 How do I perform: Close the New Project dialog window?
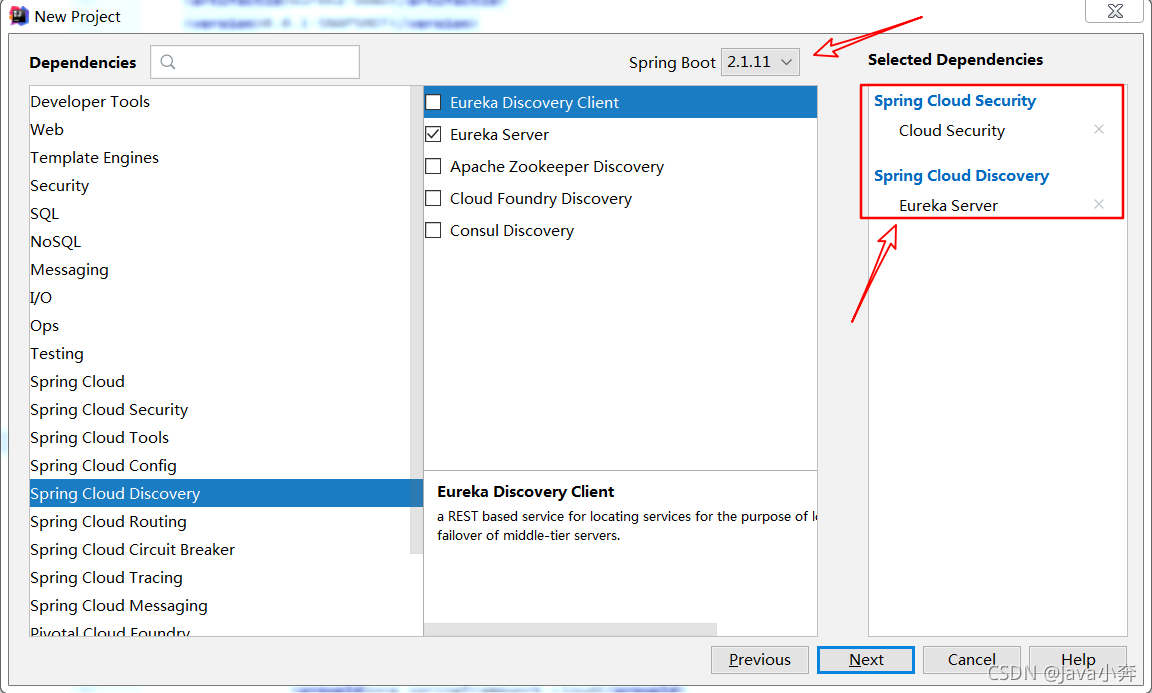[1115, 11]
